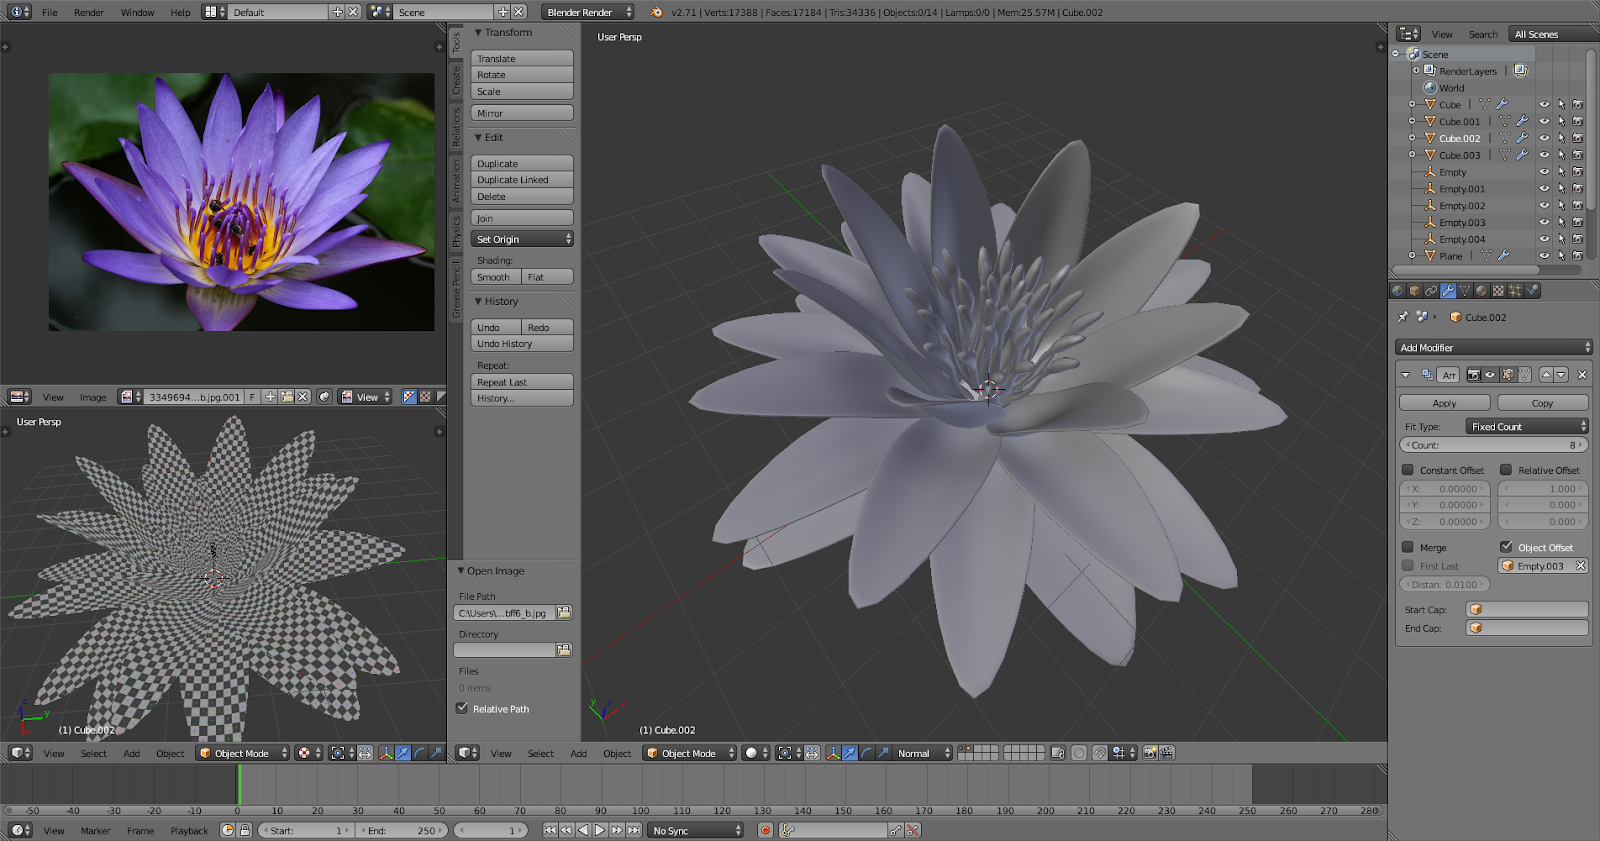Open the Constraints properties tab (chain icon)
Screen dimensions: 1600x841
pos(1431,291)
